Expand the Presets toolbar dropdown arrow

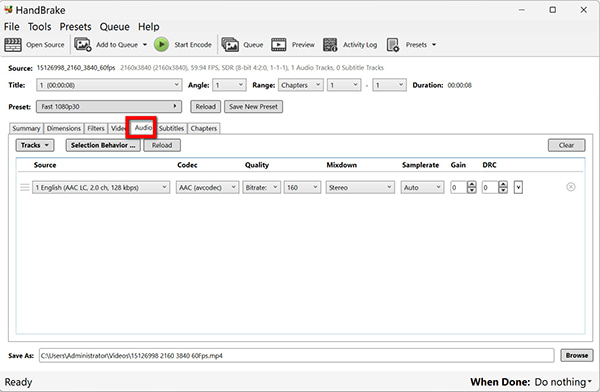click(x=434, y=45)
